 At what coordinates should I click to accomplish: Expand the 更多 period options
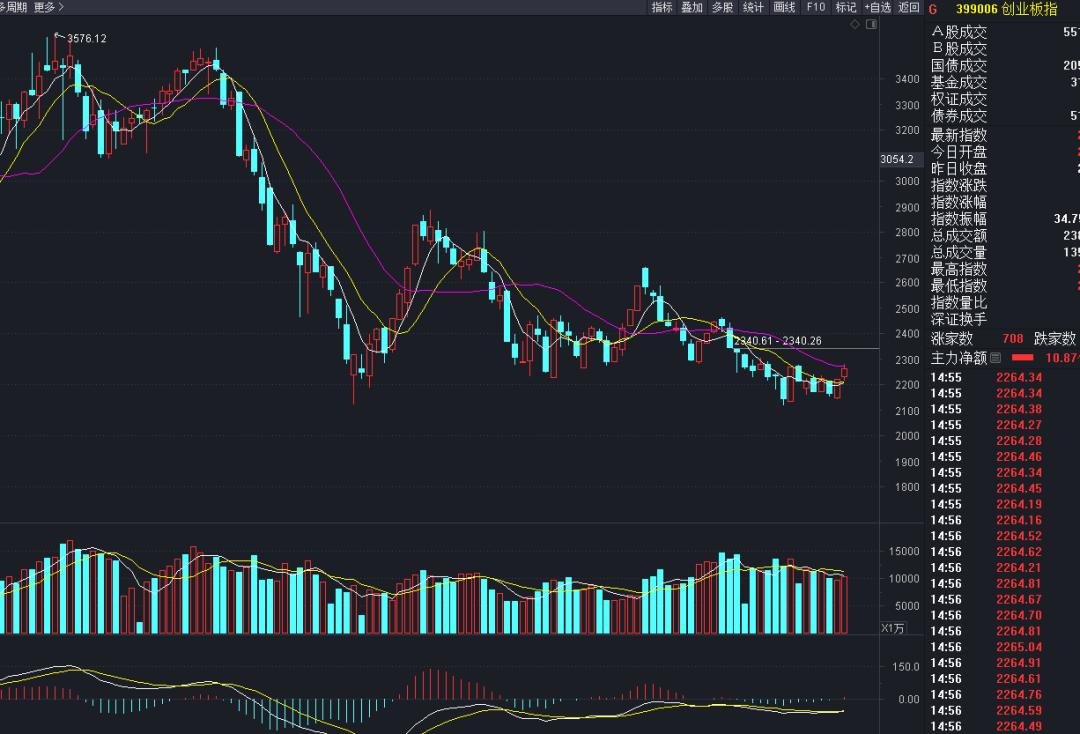[48, 7]
